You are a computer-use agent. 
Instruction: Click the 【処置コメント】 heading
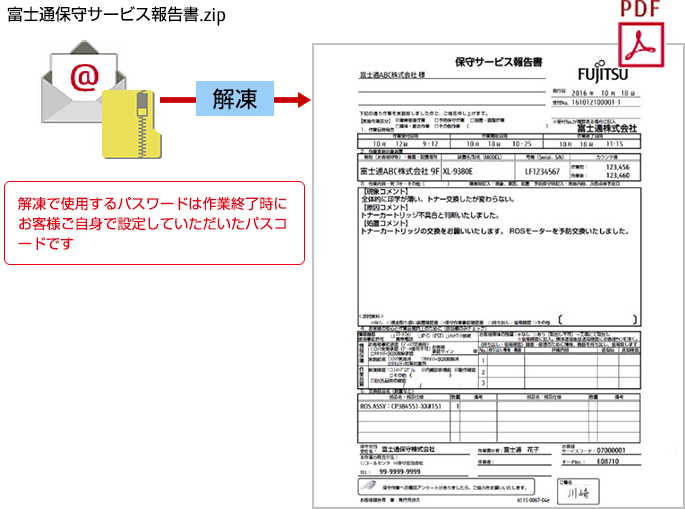(x=385, y=223)
